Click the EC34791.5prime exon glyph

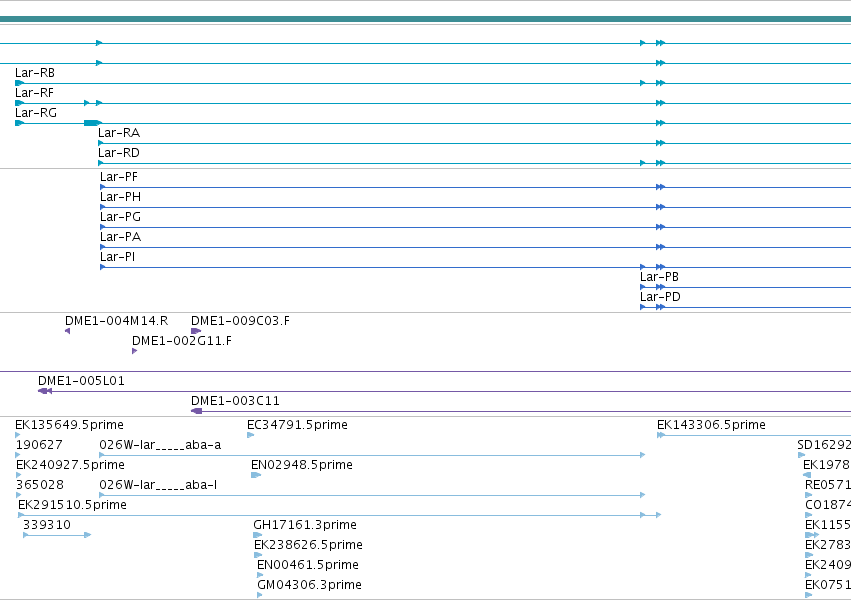click(250, 435)
